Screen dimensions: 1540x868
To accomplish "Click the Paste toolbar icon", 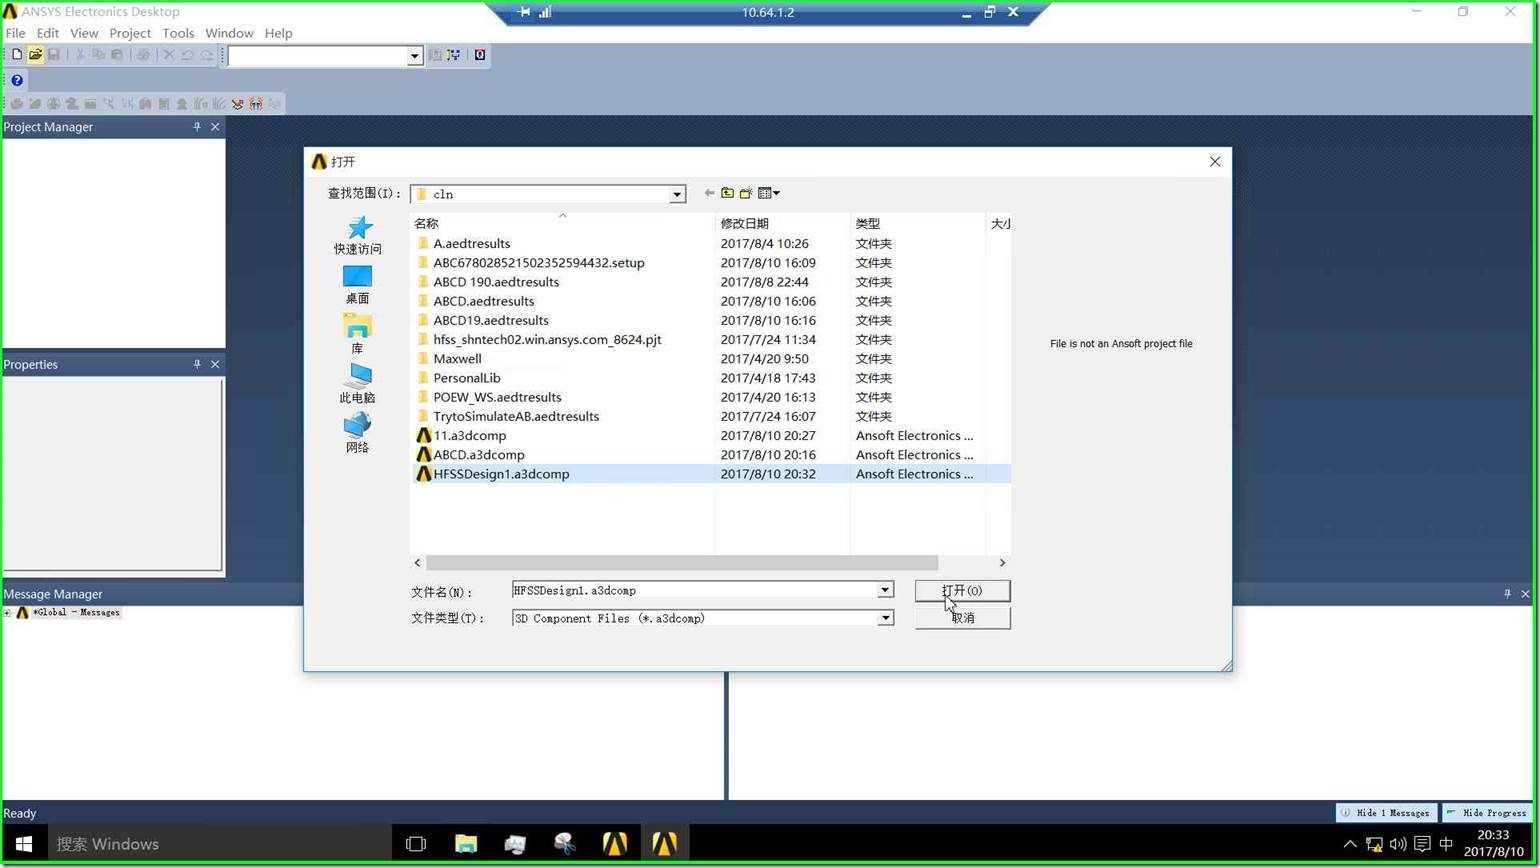I will (116, 55).
